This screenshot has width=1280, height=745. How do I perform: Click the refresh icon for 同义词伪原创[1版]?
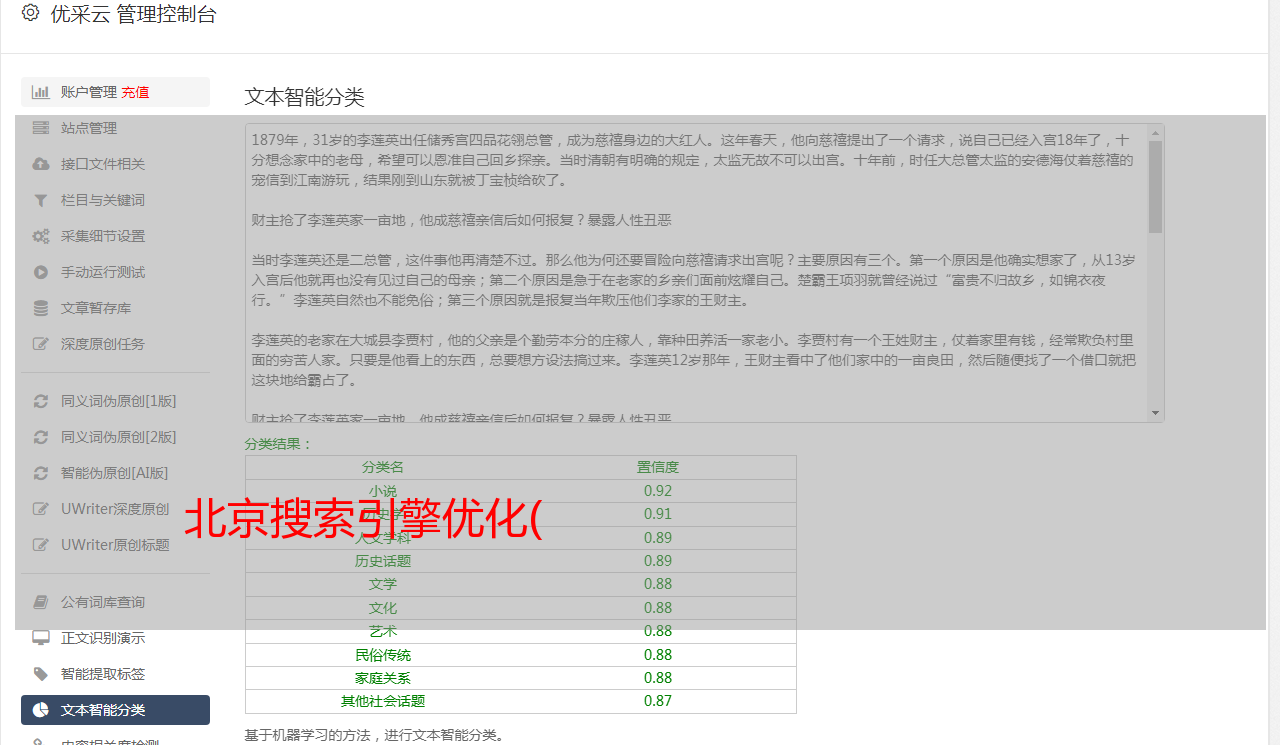point(41,401)
